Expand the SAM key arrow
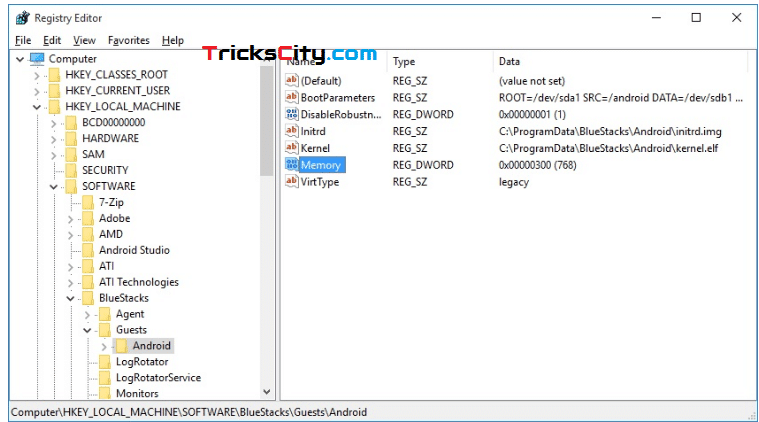 [x=54, y=155]
